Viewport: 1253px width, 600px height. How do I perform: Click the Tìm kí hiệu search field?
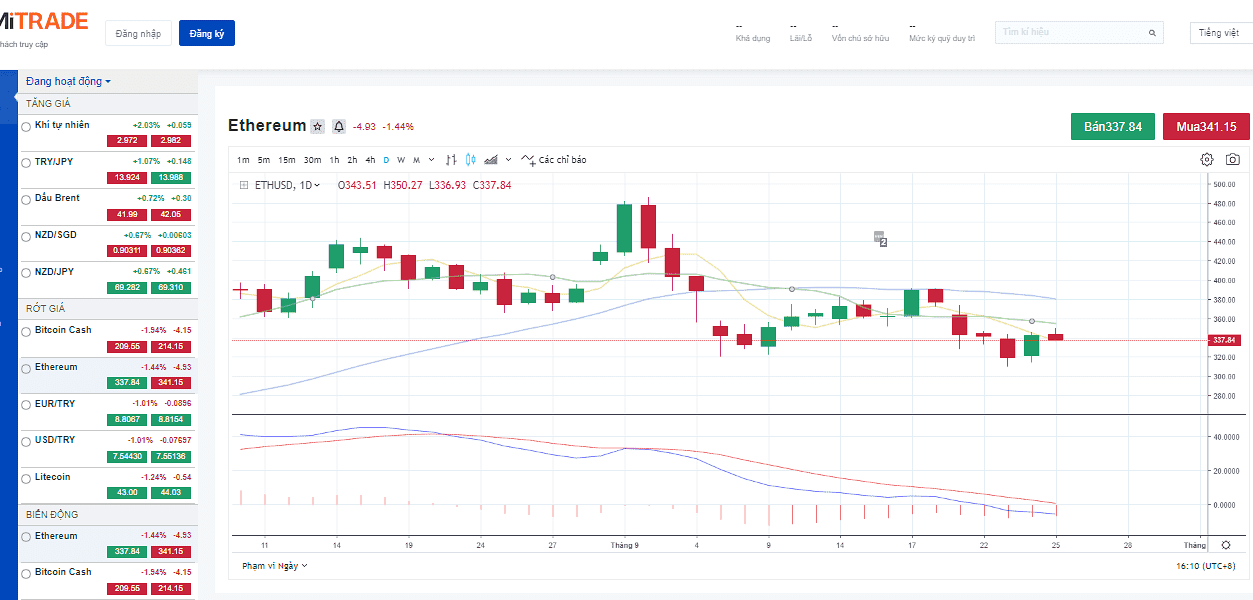pos(1070,33)
